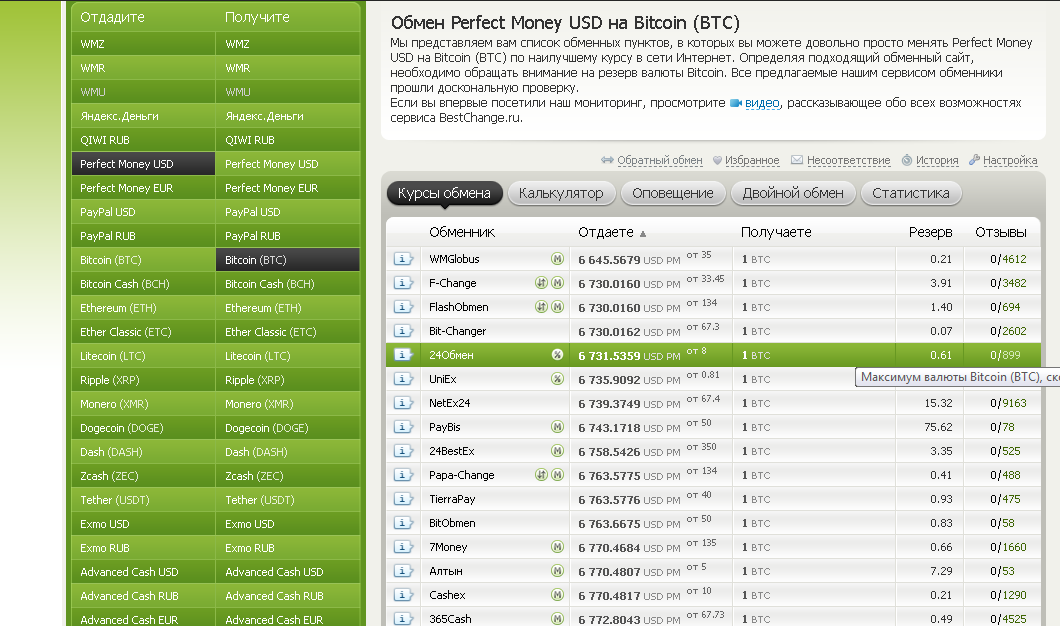Choose Litecoin (LTC) in Получите column
Screen dimensions: 1060x626
coord(288,356)
